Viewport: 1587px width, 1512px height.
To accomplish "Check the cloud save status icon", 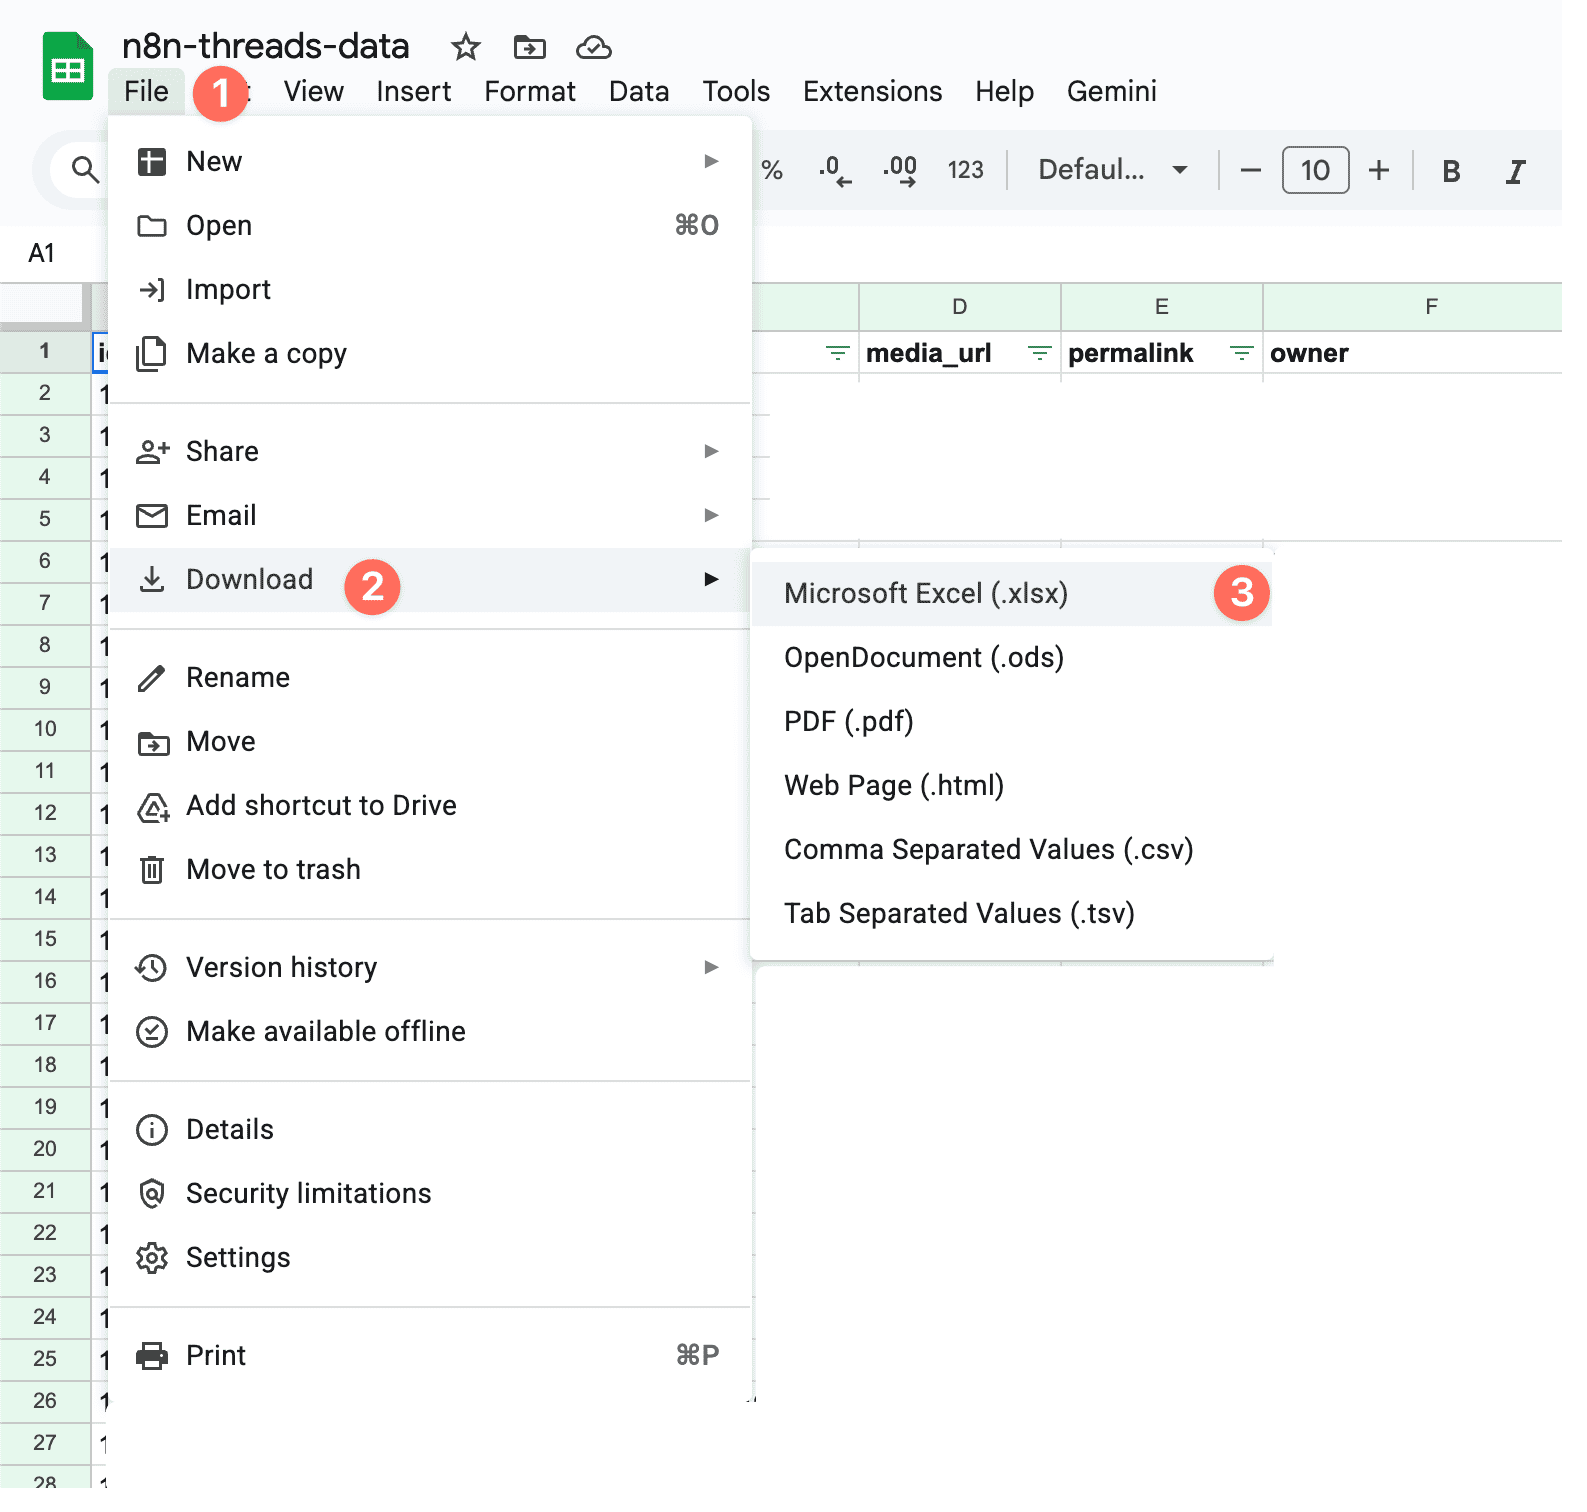I will (593, 47).
